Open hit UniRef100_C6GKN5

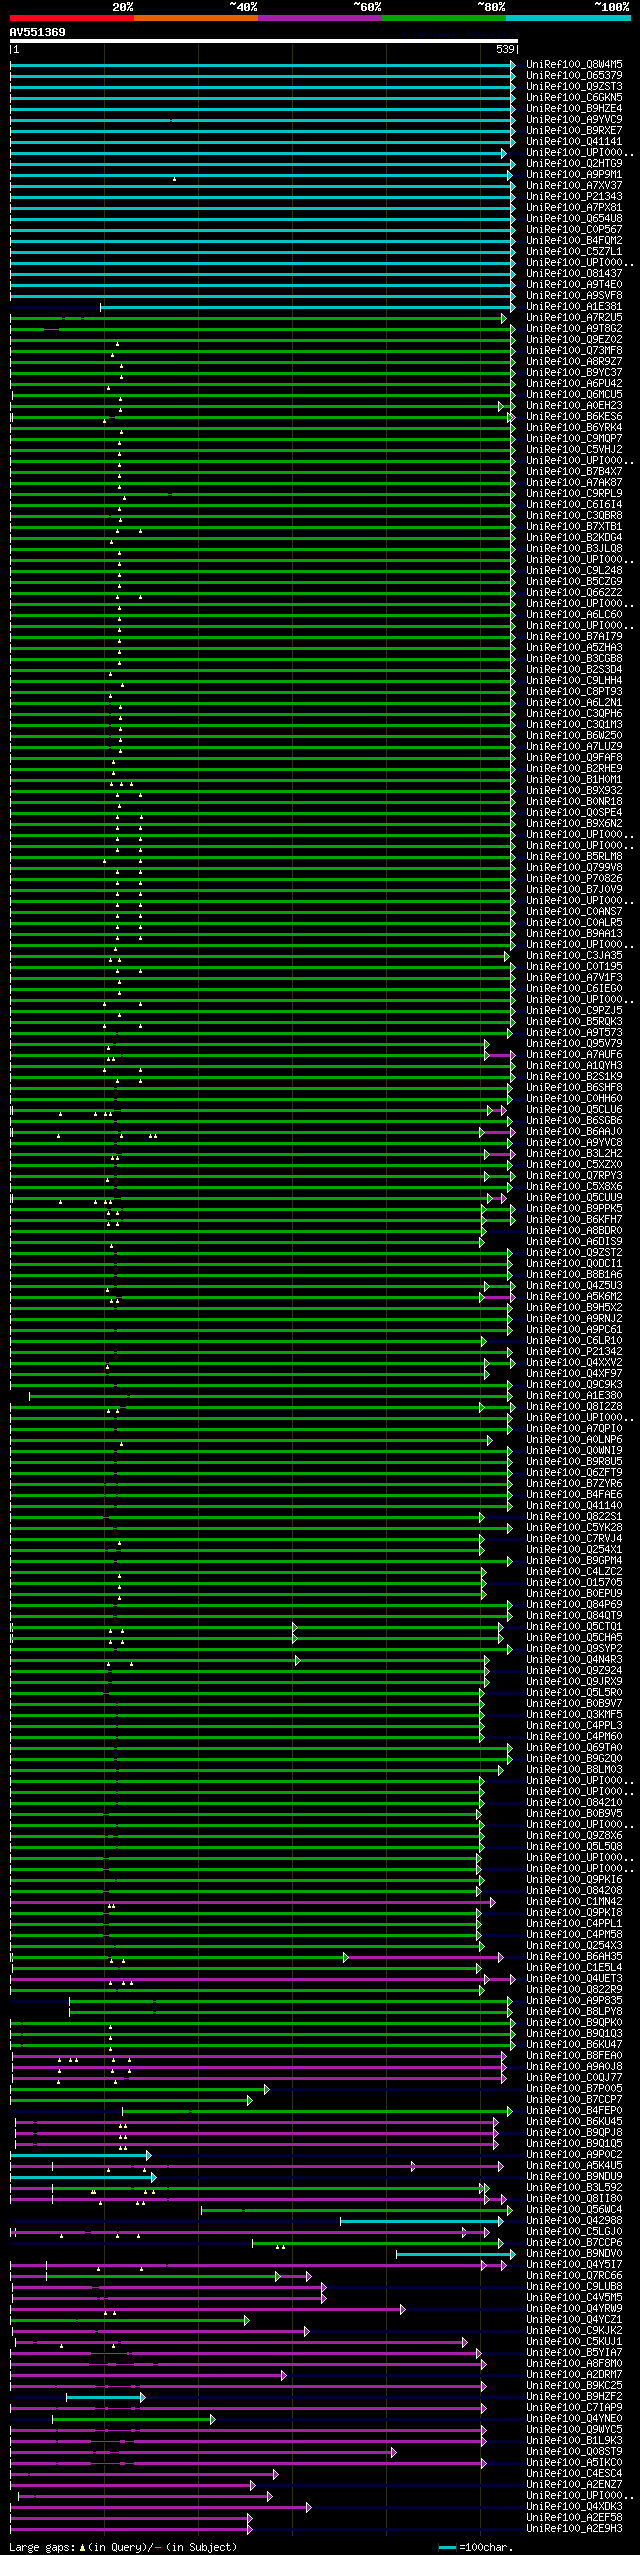[x=574, y=98]
